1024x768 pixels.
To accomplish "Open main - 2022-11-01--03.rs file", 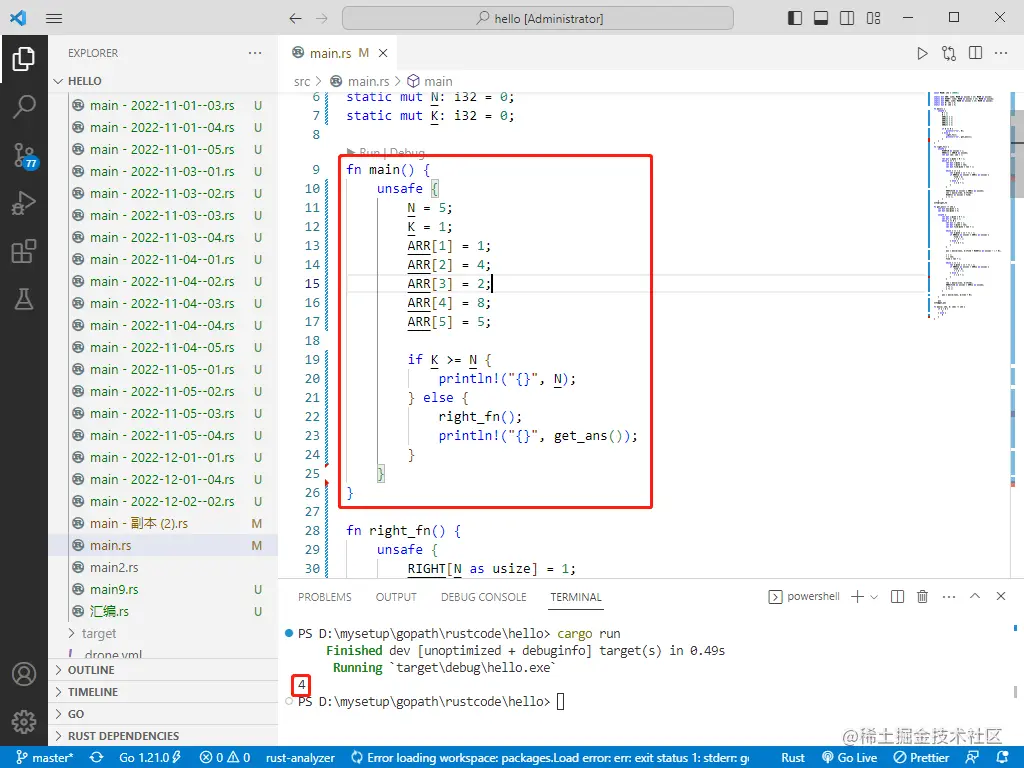I will click(165, 105).
